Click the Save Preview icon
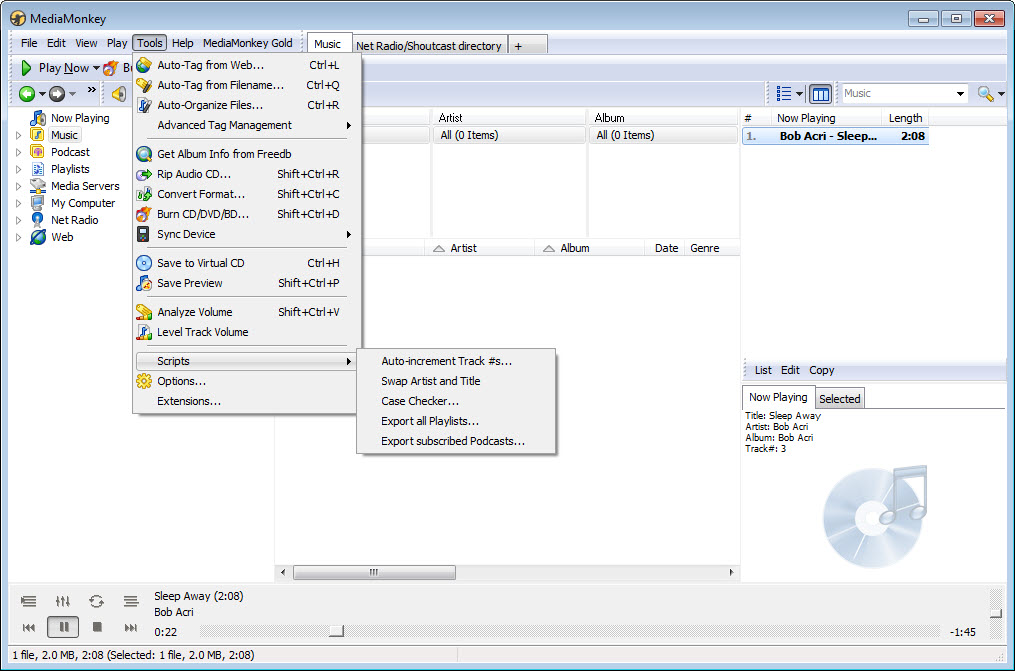1015x671 pixels. (x=144, y=283)
